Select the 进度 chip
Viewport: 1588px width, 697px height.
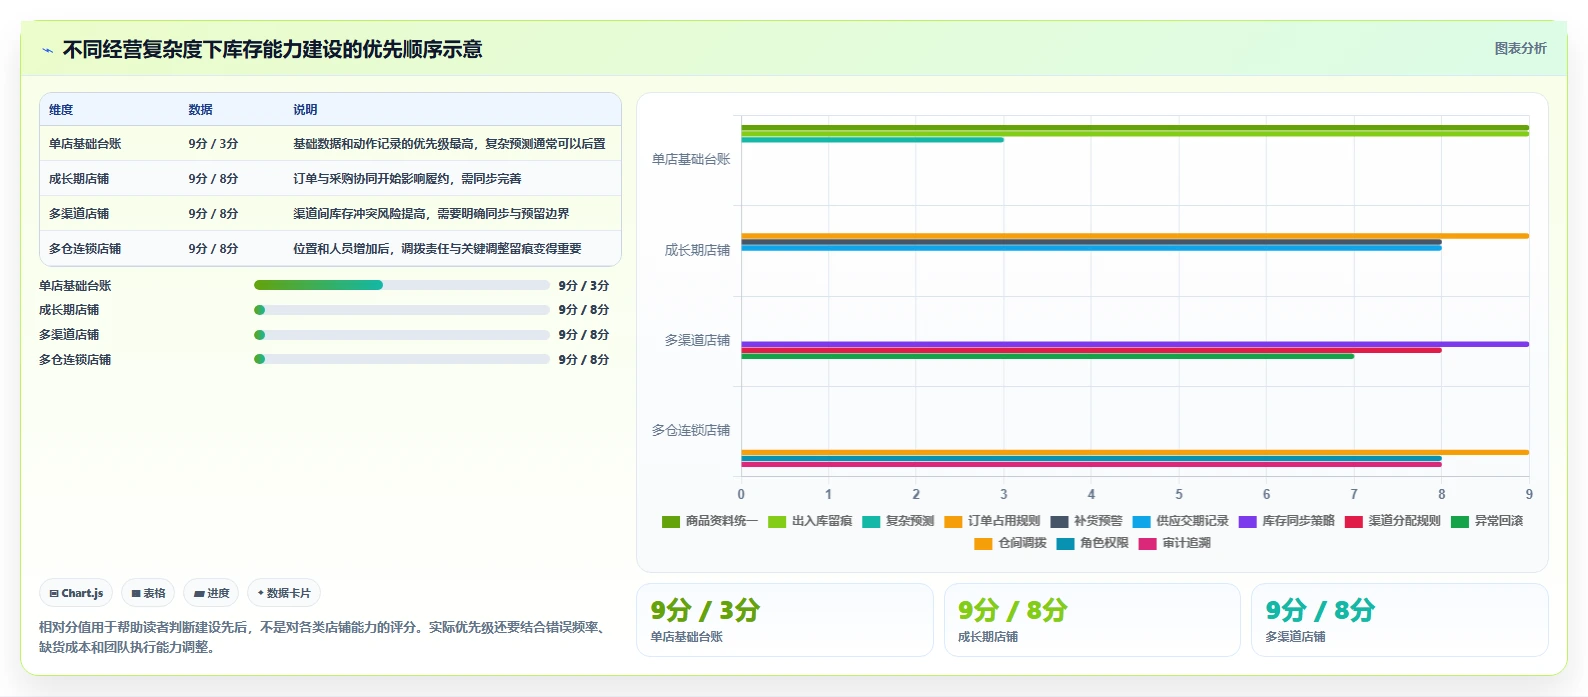(211, 593)
